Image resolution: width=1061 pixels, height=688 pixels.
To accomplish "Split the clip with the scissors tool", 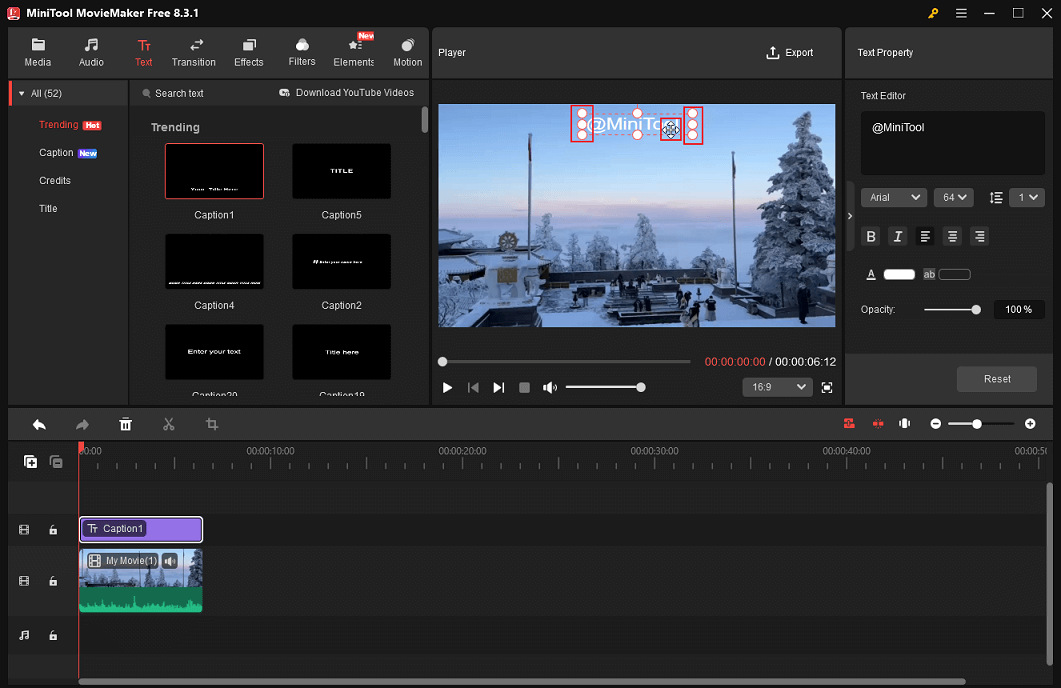I will tap(168, 424).
